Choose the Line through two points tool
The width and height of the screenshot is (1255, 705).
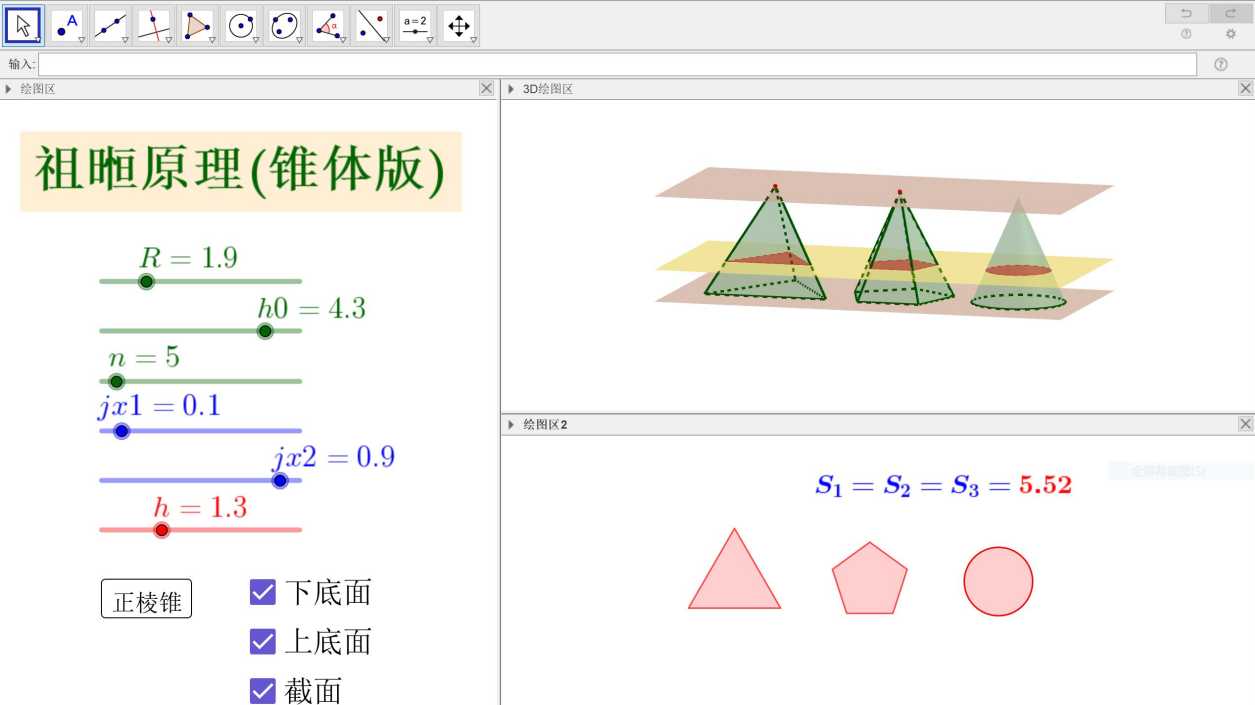coord(110,26)
